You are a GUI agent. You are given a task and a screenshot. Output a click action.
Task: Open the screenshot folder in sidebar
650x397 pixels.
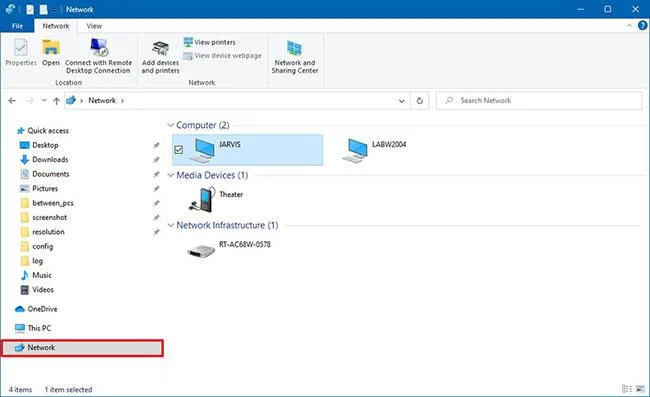tap(44, 218)
